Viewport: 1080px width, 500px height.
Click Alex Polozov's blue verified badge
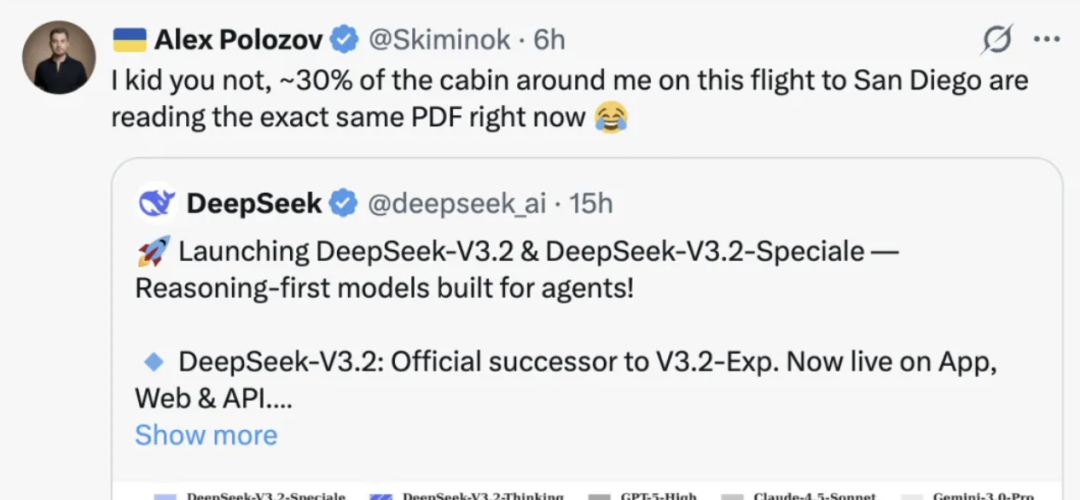344,40
